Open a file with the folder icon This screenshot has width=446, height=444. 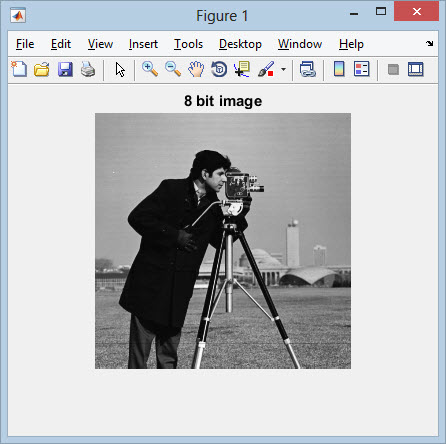click(42, 69)
